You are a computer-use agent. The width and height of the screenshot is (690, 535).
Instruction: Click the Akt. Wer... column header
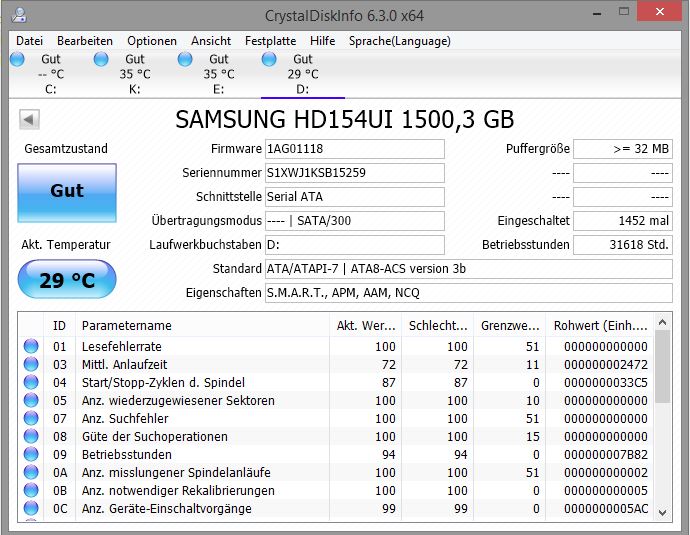[x=365, y=326]
